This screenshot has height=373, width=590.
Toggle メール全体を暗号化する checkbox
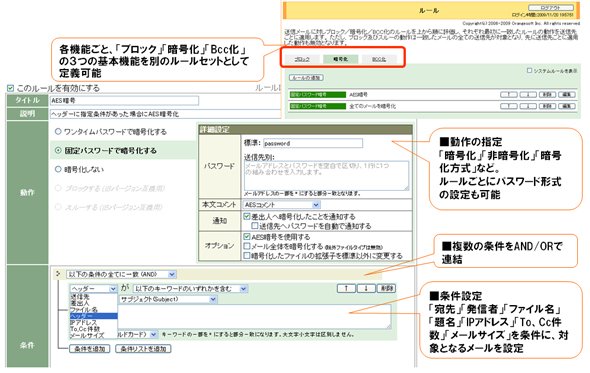pos(247,246)
